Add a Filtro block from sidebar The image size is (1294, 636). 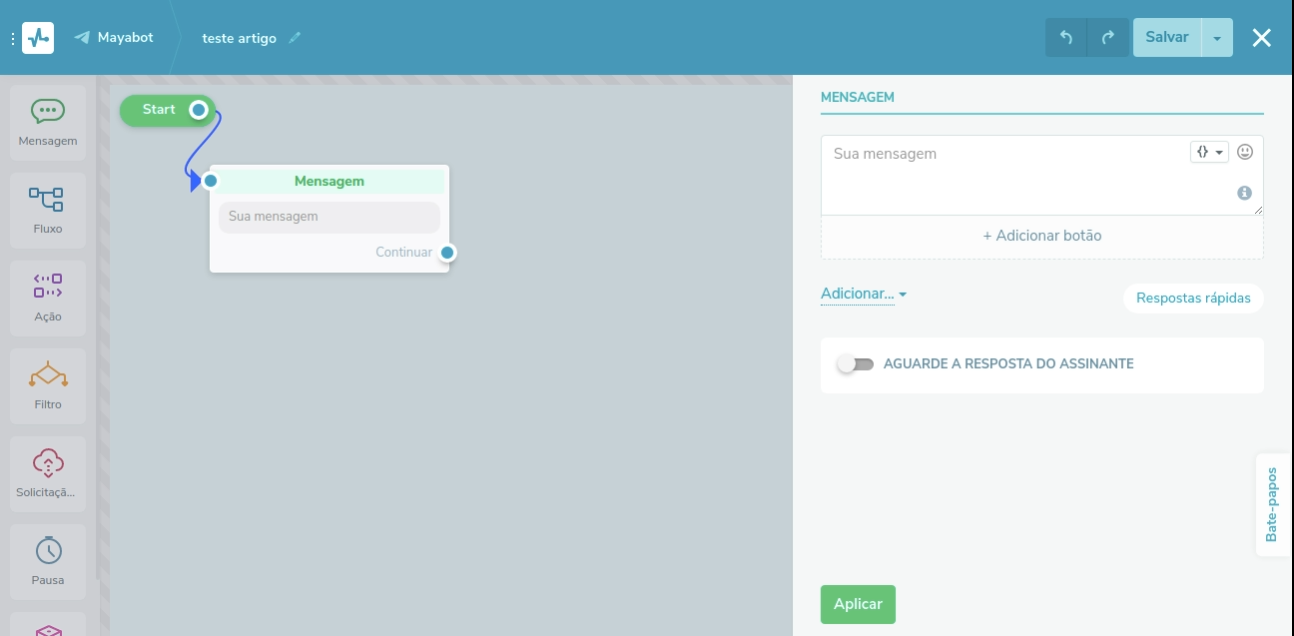[47, 387]
